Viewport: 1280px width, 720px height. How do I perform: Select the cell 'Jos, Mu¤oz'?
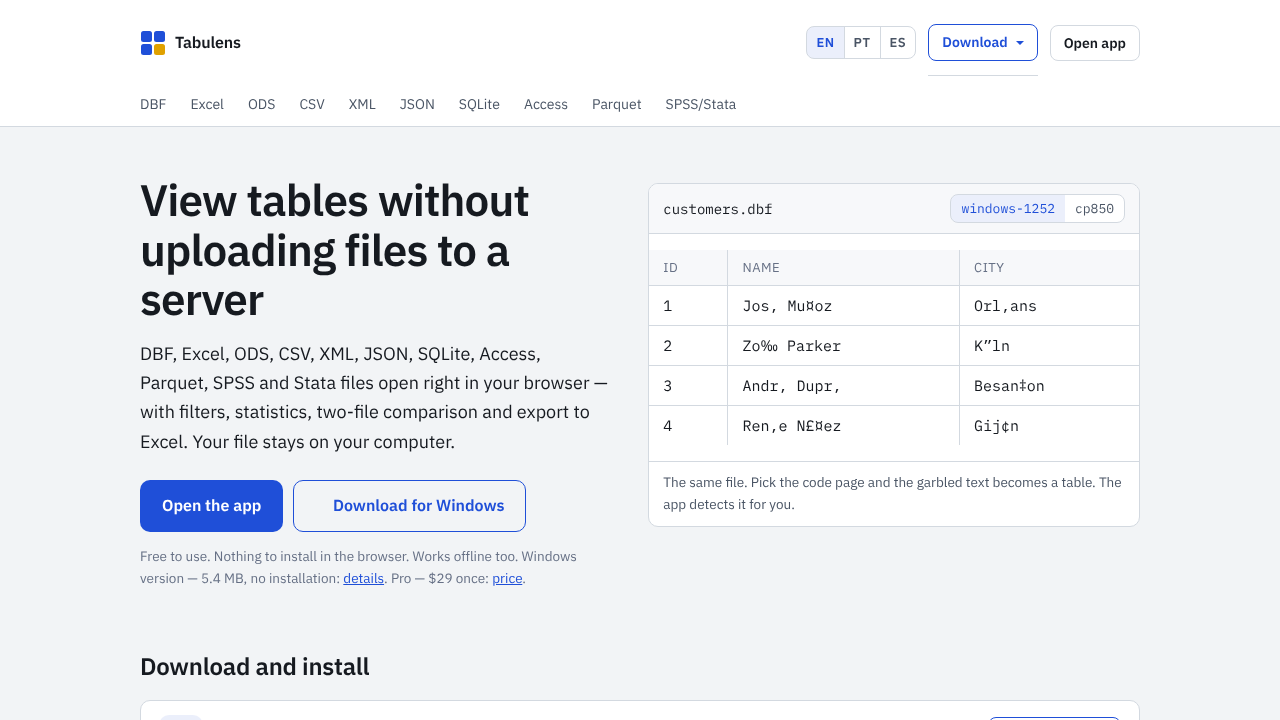[843, 306]
